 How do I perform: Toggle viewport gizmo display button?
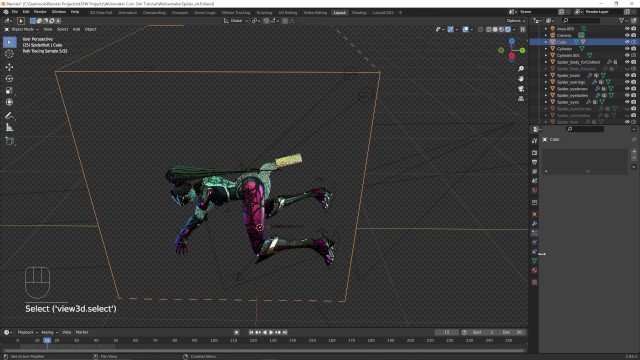[x=450, y=29]
